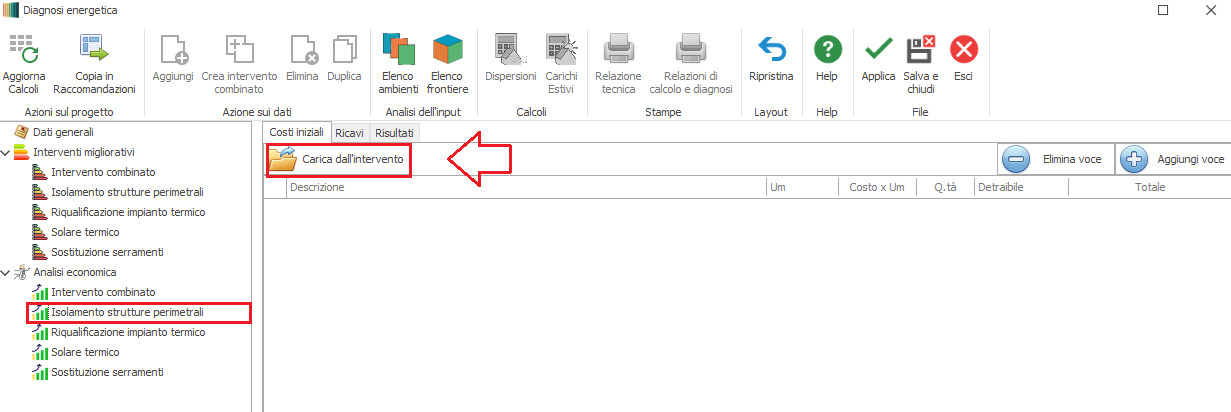Select the Costi iniziali tab

[296, 133]
